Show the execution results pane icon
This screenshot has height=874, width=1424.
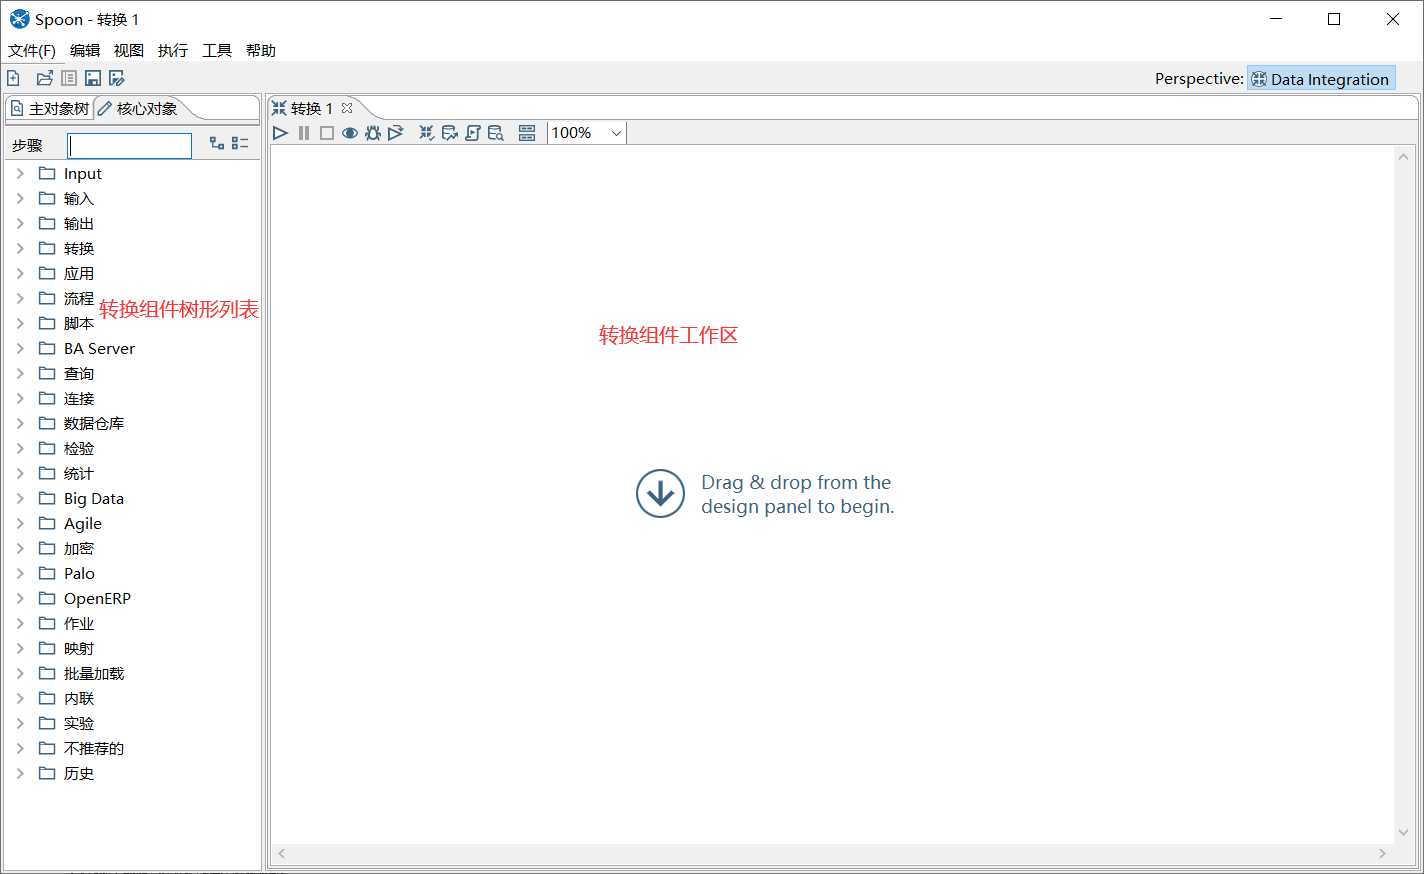point(527,133)
